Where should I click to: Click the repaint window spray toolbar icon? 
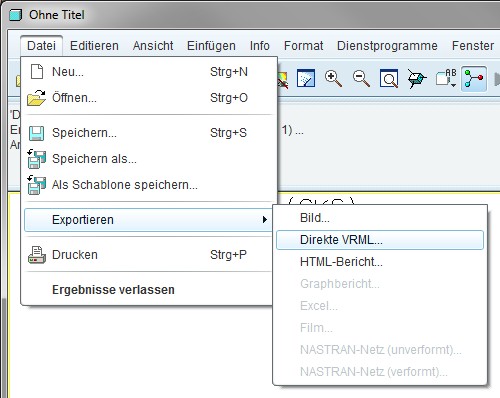click(x=306, y=79)
